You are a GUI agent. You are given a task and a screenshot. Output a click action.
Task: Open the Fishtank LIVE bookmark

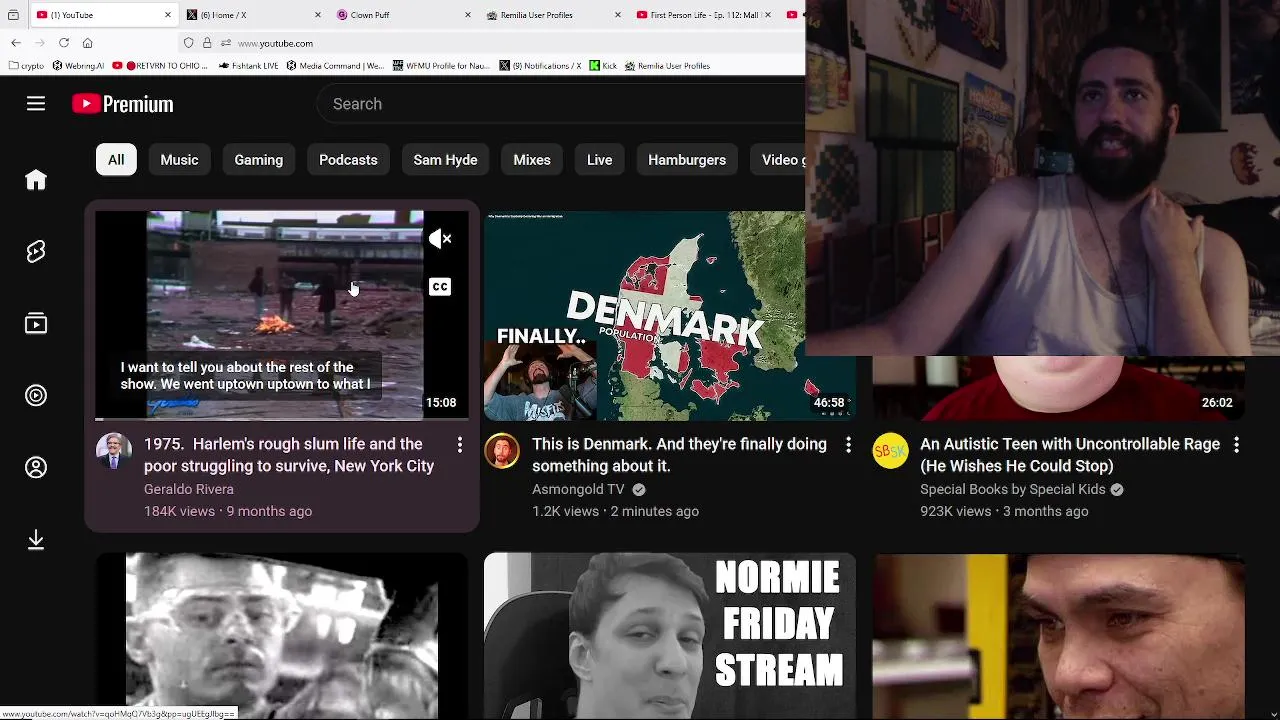248,66
